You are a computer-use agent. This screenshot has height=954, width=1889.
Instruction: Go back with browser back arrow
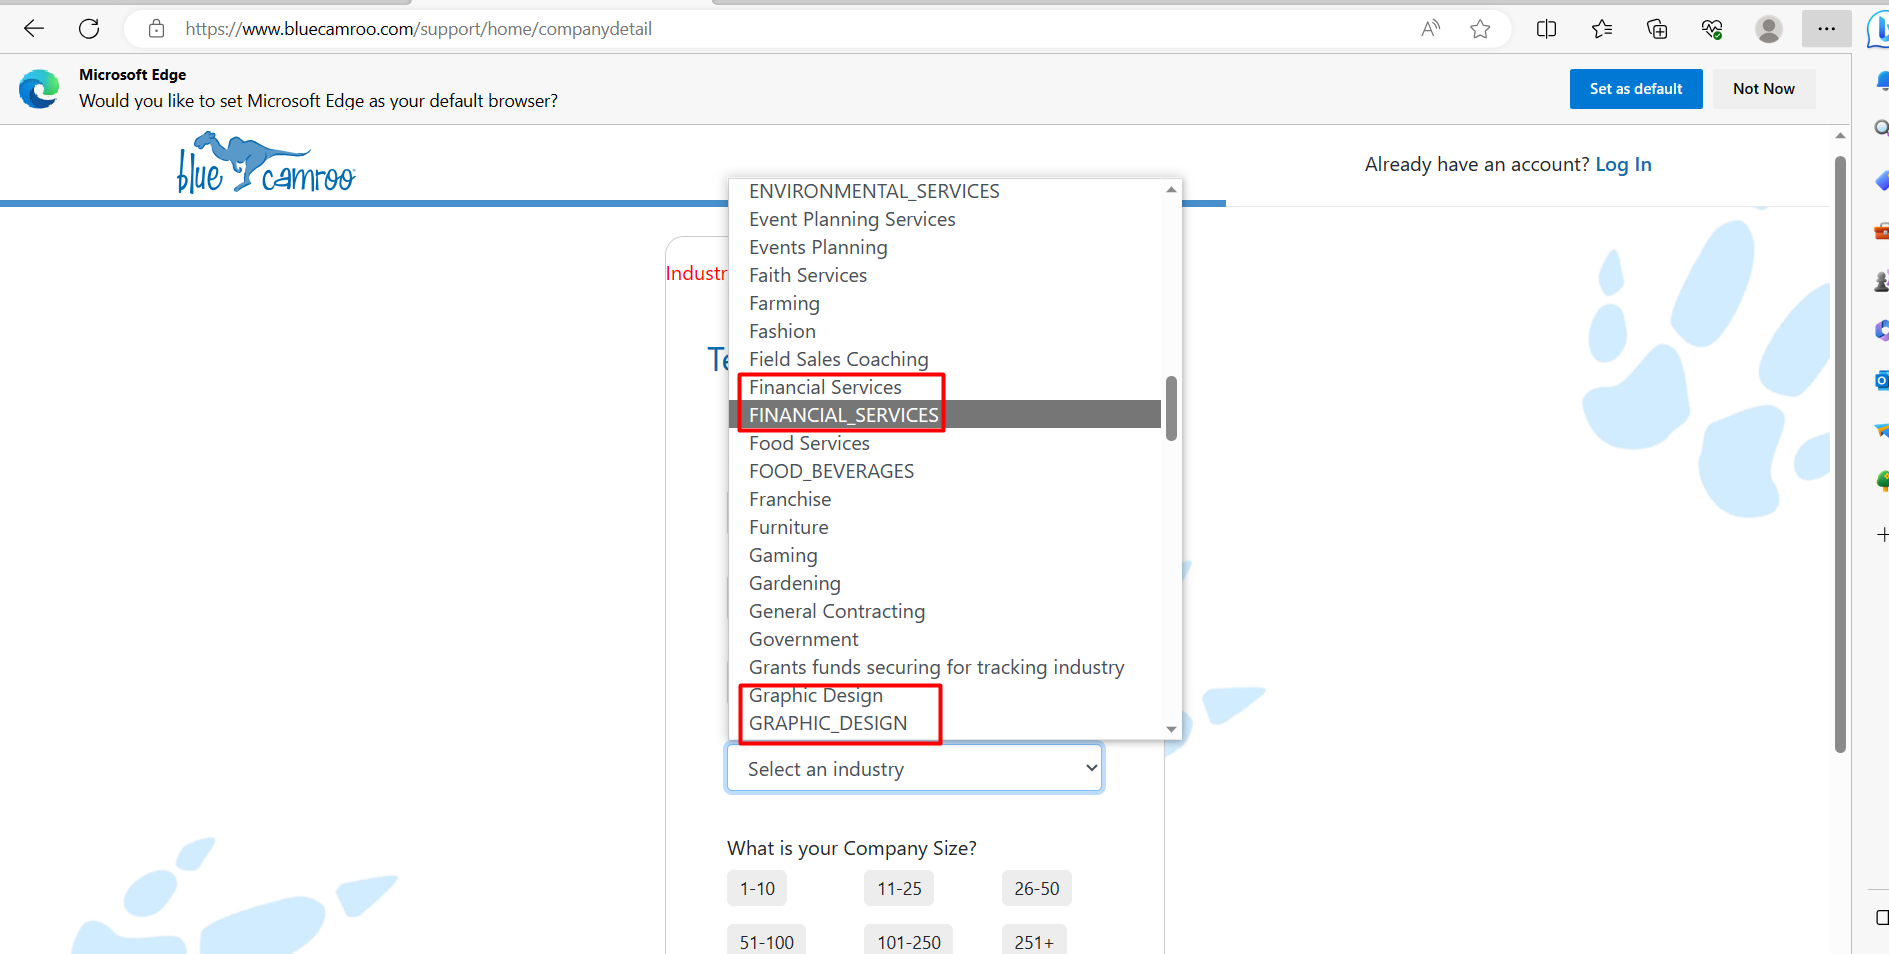click(x=34, y=29)
